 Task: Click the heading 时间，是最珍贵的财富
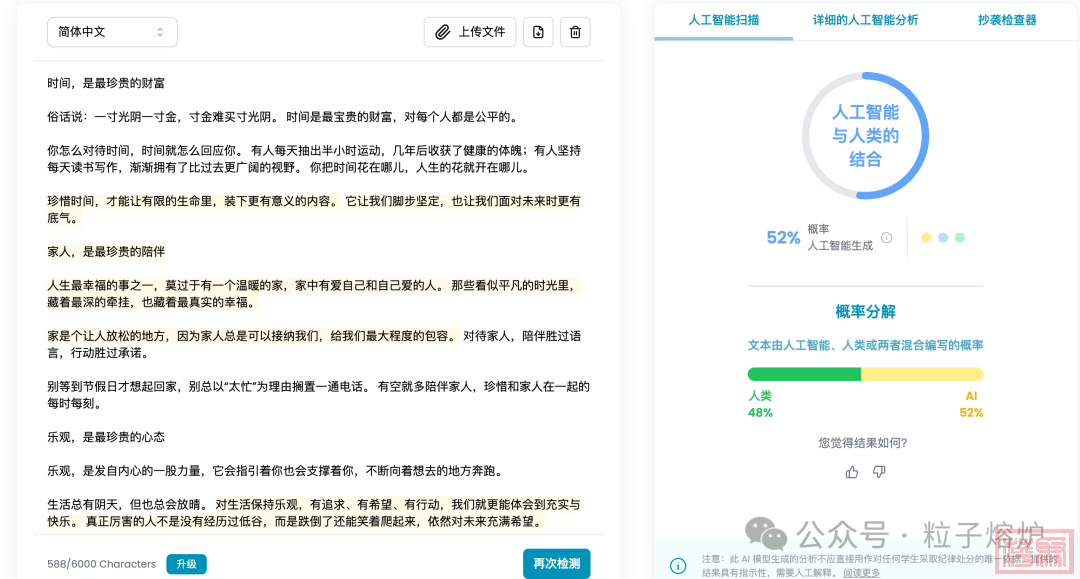106,83
